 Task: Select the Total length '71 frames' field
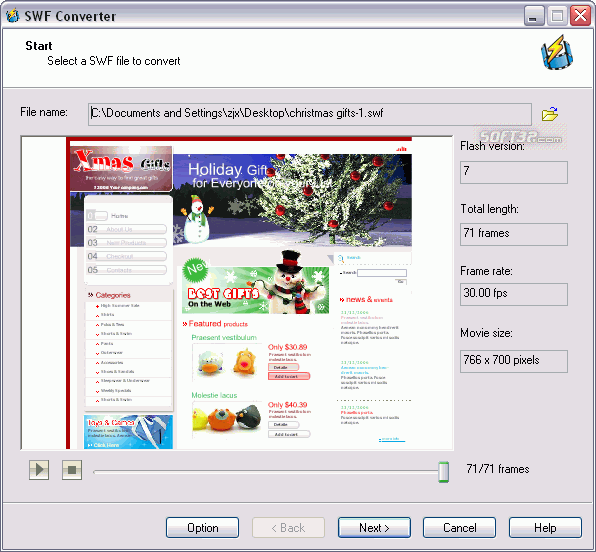(514, 234)
